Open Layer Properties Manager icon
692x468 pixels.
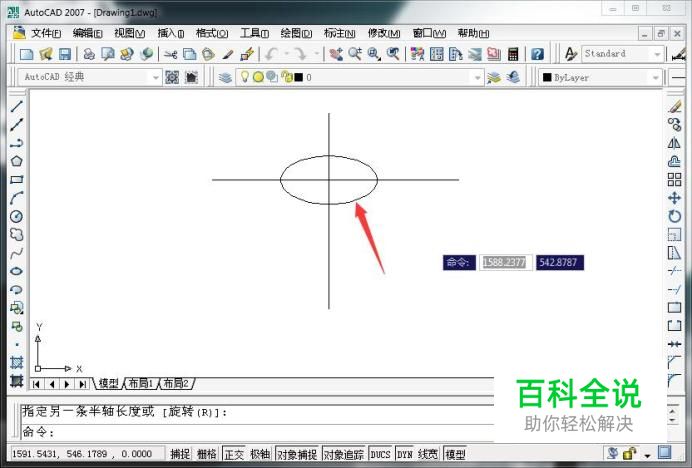pyautogui.click(x=225, y=77)
